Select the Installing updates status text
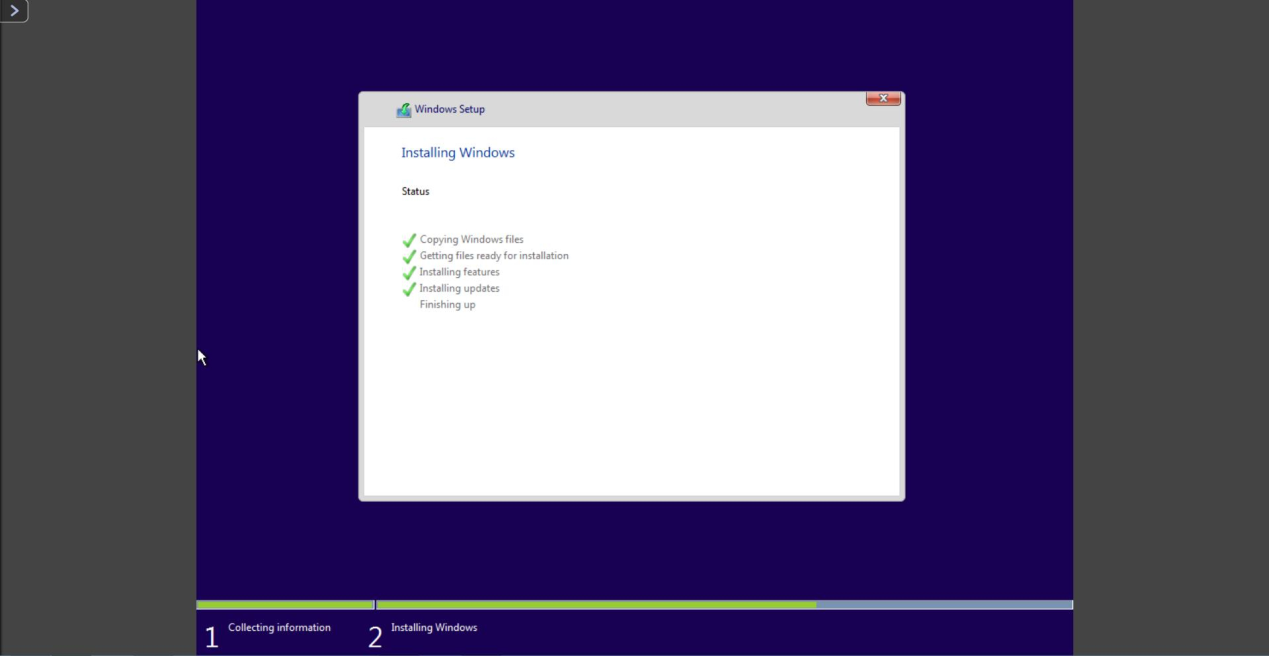 (x=459, y=288)
